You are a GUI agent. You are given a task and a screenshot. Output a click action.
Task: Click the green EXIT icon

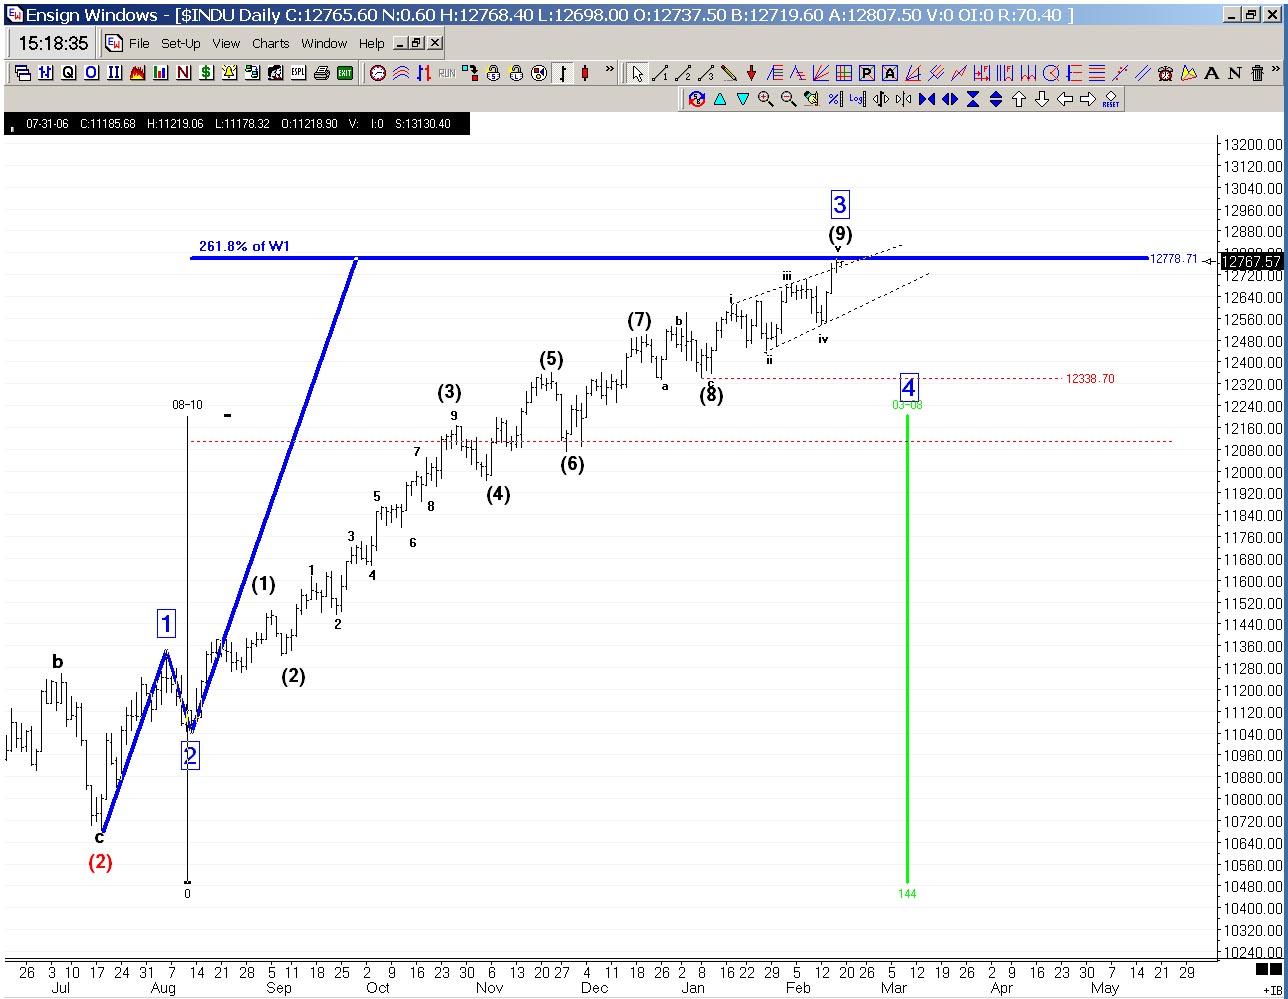[x=345, y=73]
